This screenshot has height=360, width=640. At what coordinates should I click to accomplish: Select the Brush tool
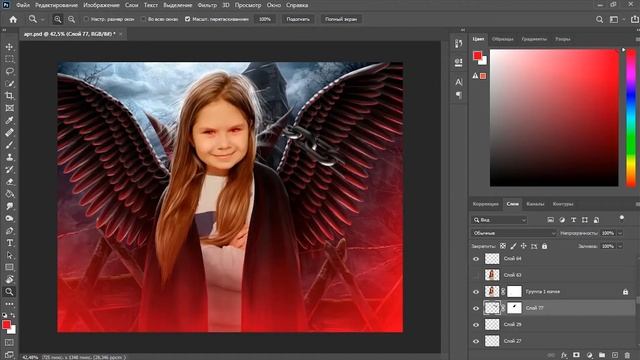point(9,145)
